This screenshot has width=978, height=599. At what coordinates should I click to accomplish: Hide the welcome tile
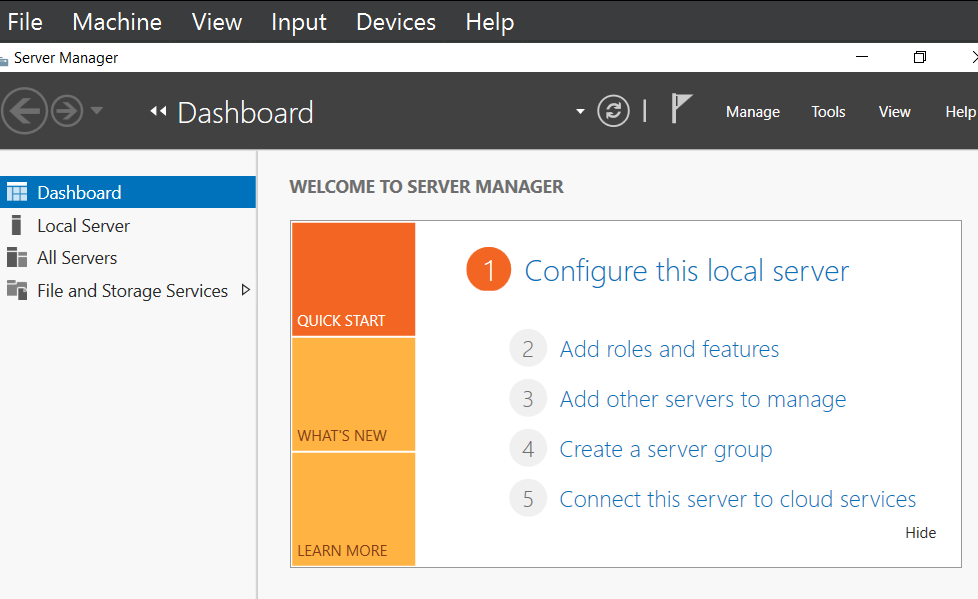click(x=920, y=533)
